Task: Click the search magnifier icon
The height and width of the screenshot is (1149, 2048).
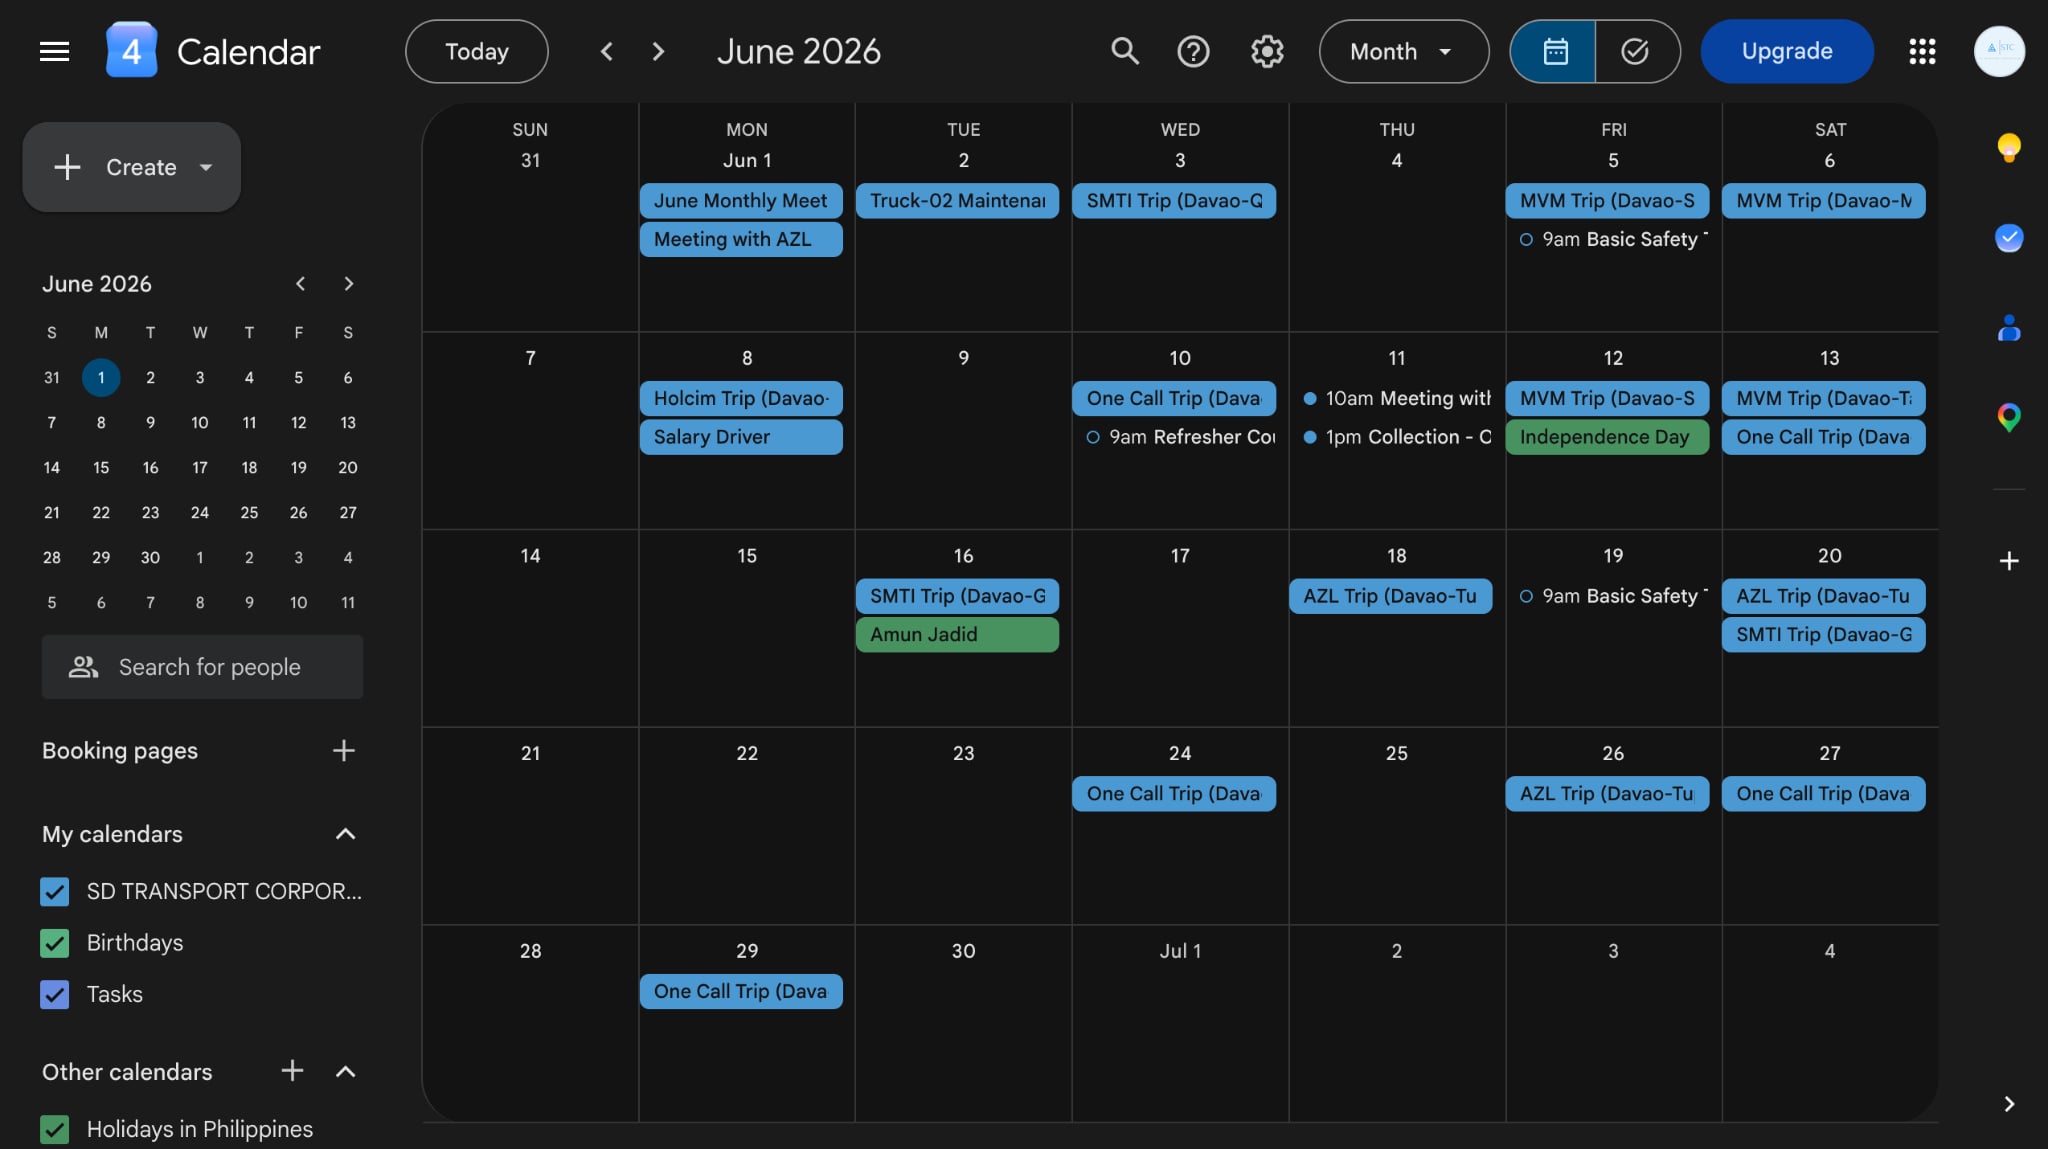Action: click(x=1125, y=51)
